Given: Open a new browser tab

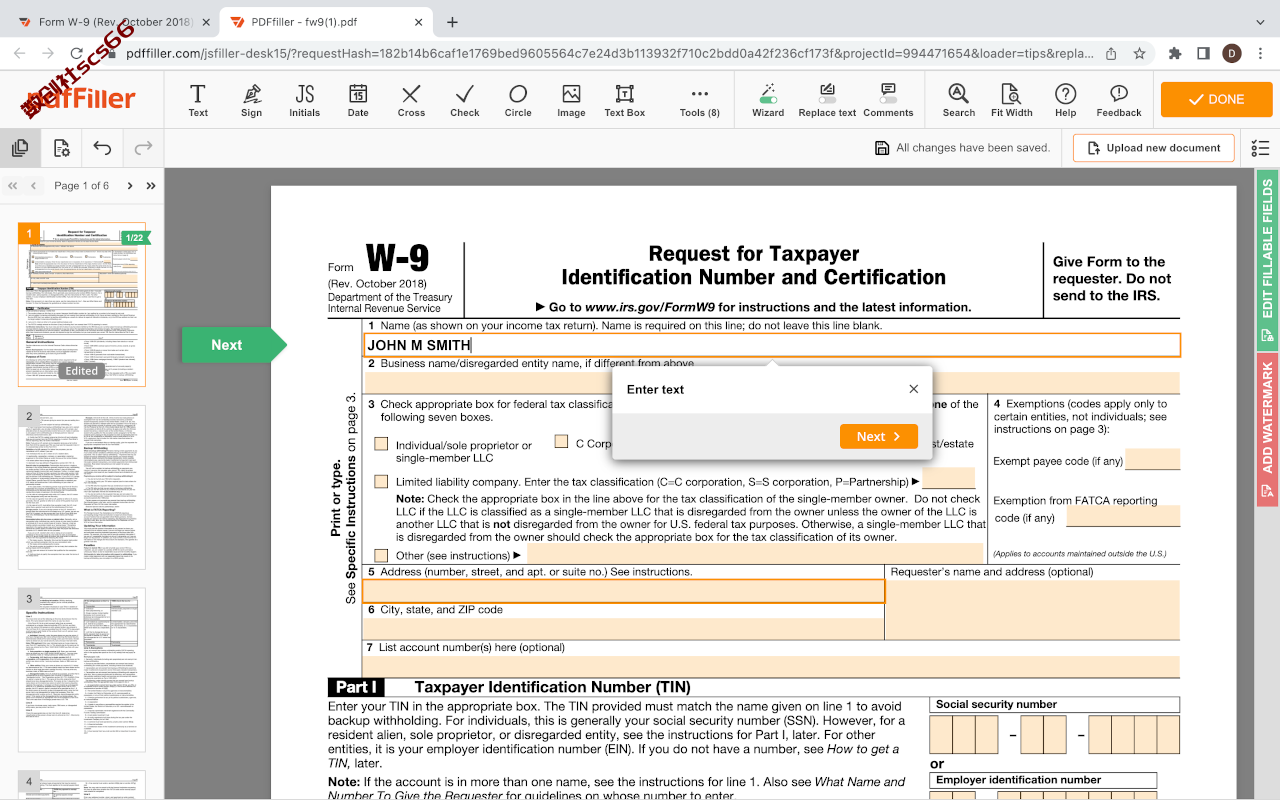Looking at the screenshot, I should [x=452, y=22].
